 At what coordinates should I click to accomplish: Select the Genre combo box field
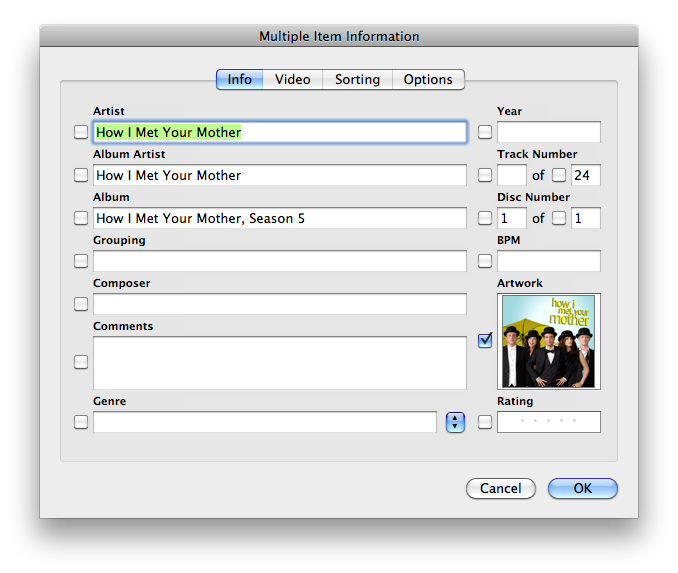tap(265, 422)
